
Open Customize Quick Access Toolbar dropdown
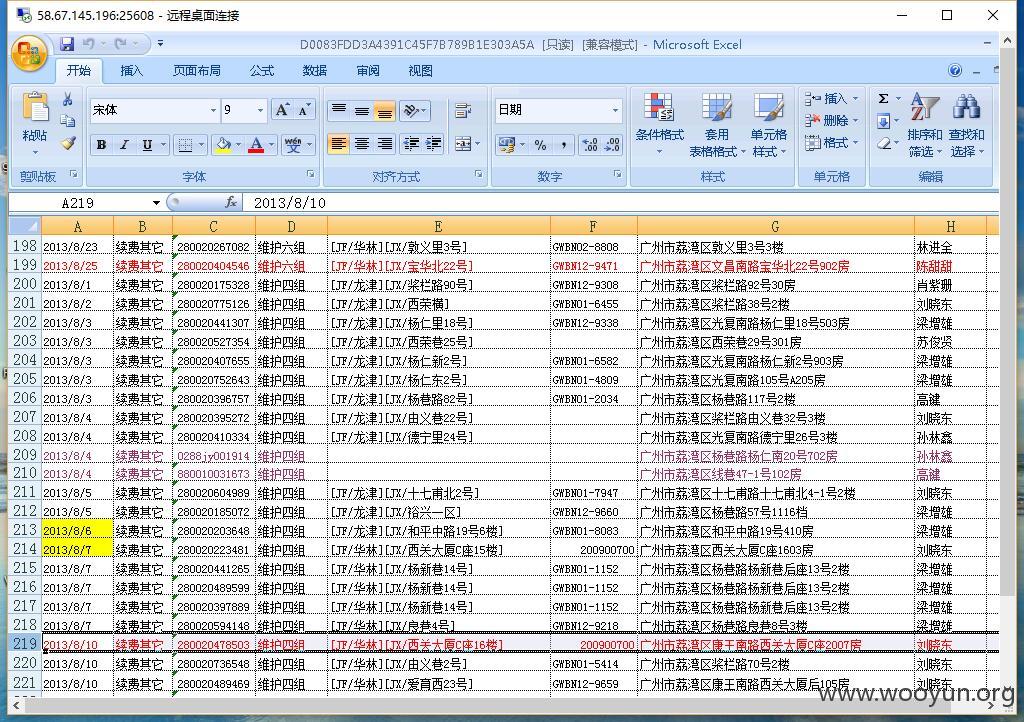pos(160,44)
